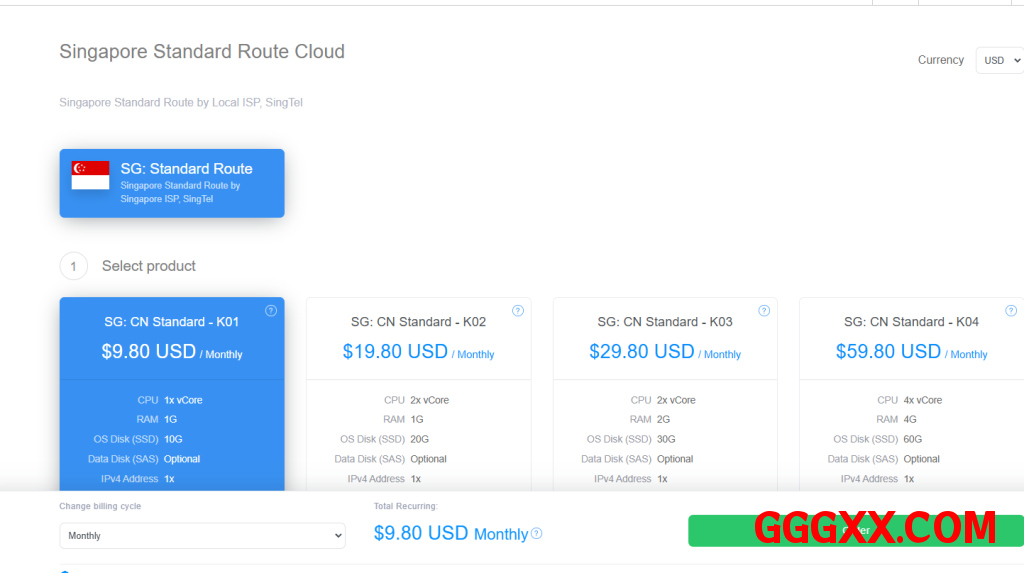Click the $9.80 USD total recurring amount

420,533
